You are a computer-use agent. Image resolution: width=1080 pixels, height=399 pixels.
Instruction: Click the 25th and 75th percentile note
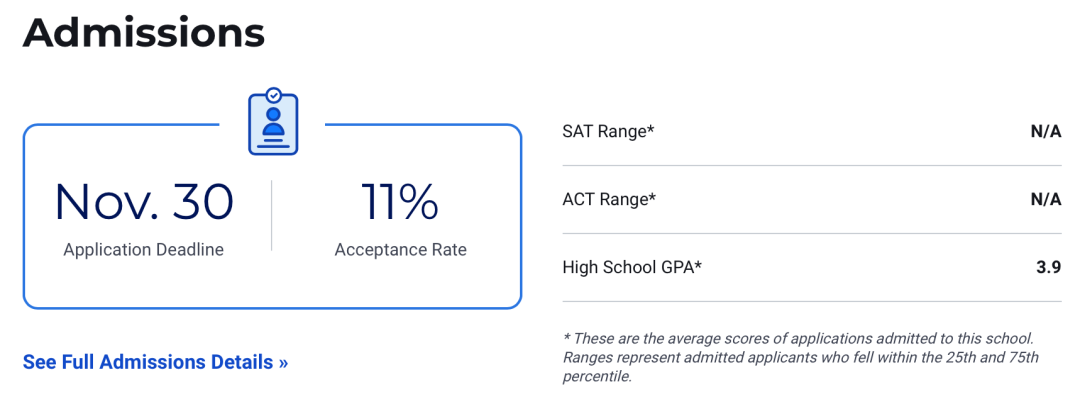click(x=800, y=368)
